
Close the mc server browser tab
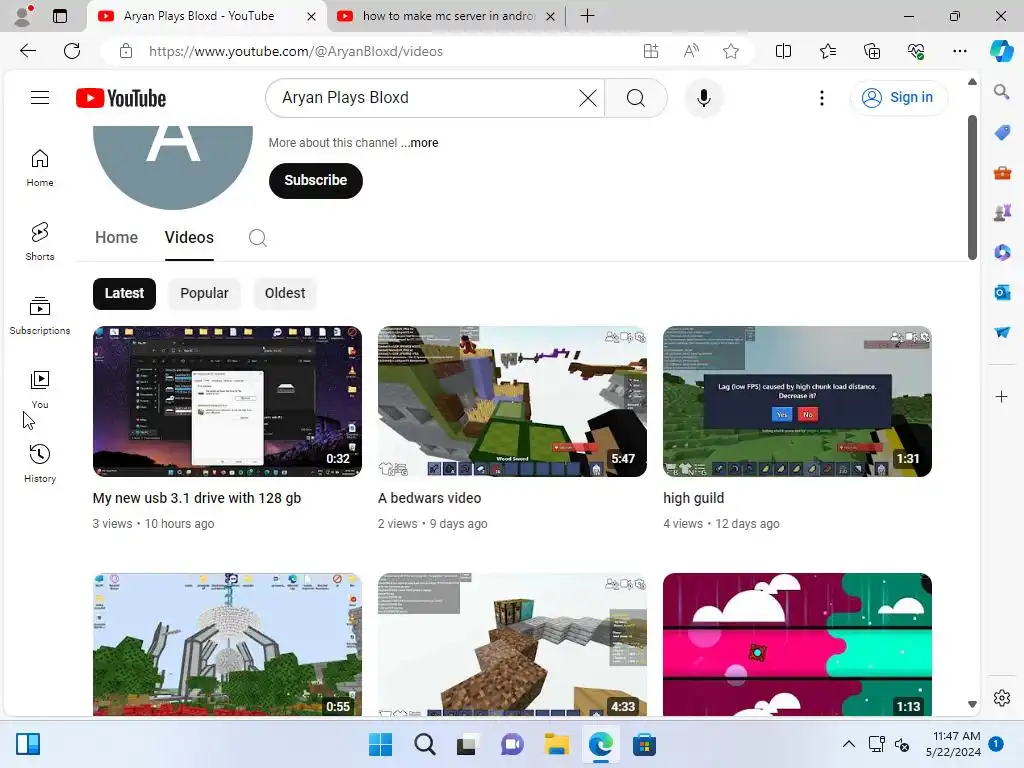(551, 16)
